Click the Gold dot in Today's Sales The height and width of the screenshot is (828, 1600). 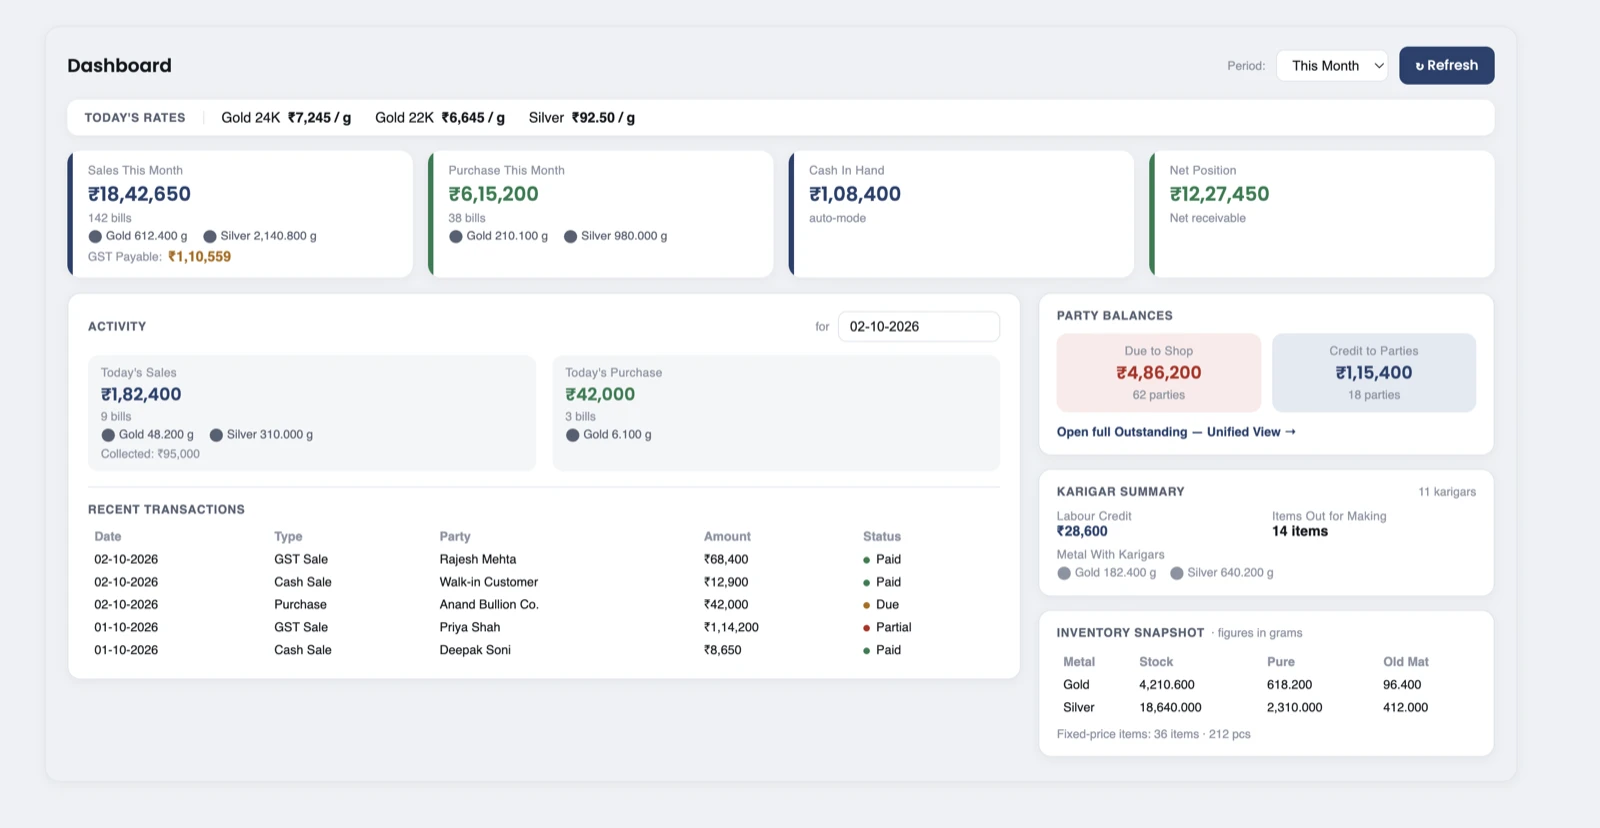[x=108, y=435]
